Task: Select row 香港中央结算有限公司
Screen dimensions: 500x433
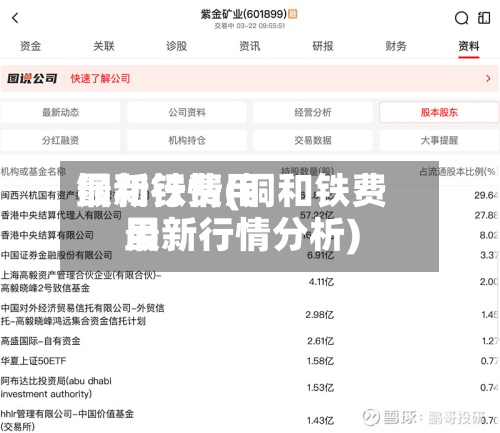Action: tap(250, 235)
